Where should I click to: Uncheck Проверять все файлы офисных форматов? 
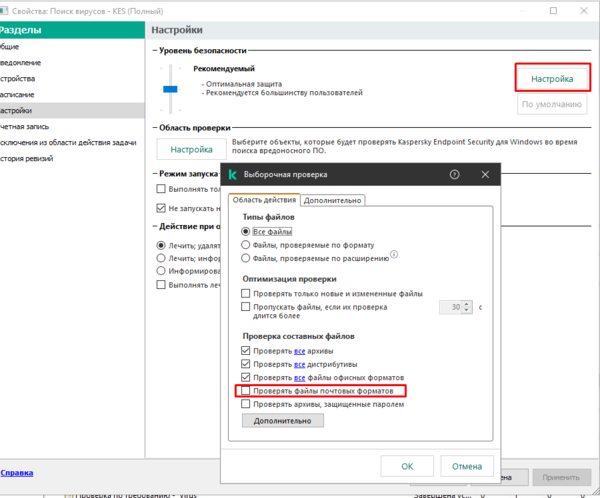[246, 377]
